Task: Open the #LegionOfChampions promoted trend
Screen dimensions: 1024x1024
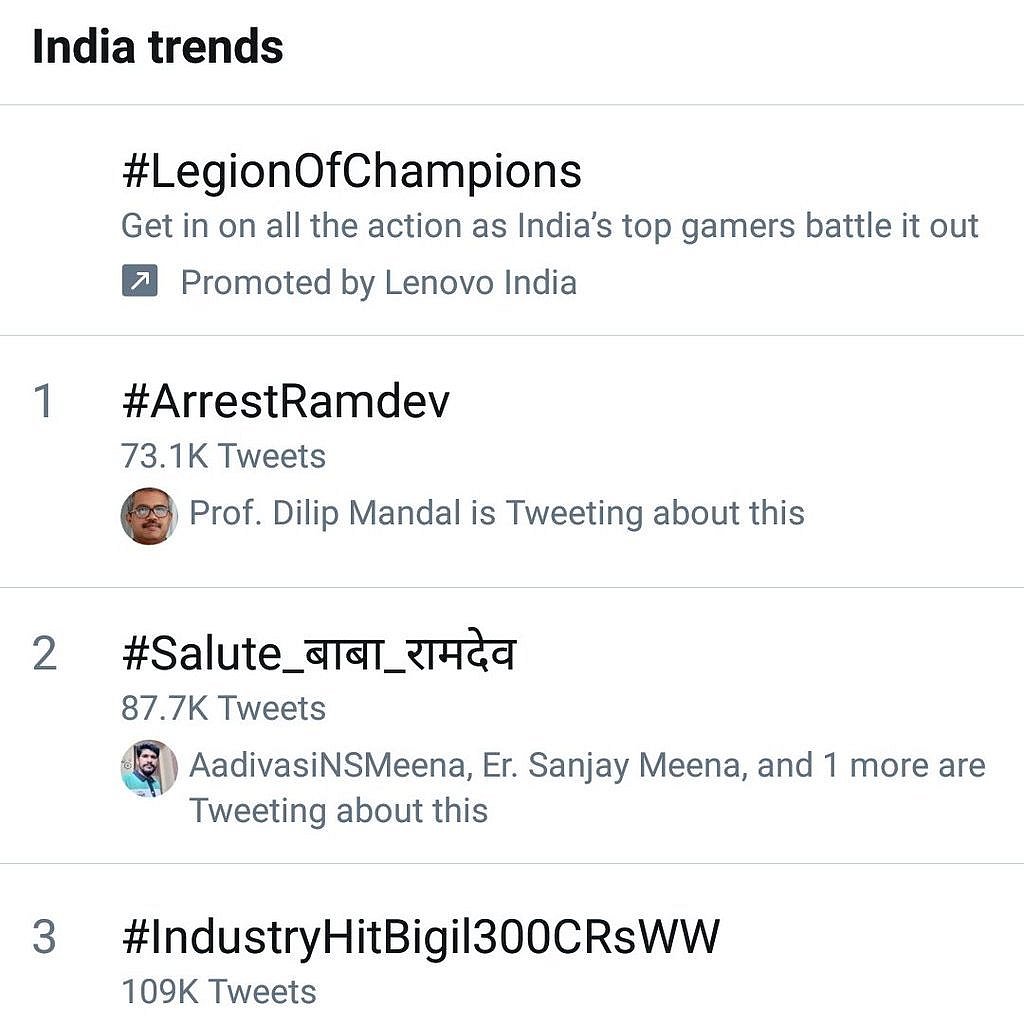Action: tap(351, 172)
